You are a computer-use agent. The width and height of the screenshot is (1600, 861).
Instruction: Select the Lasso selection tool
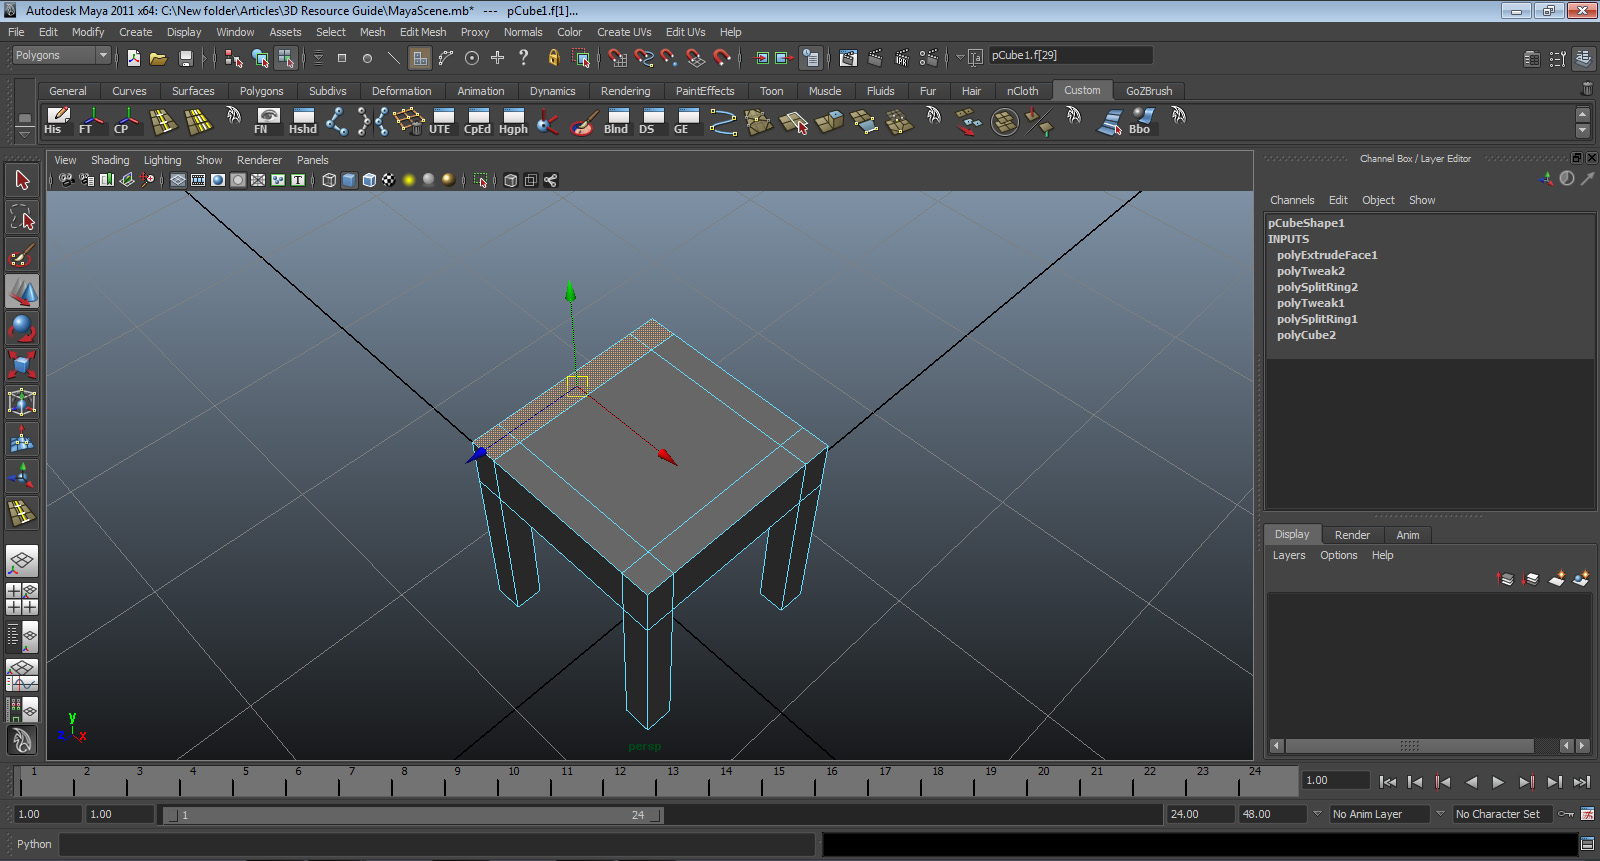click(x=22, y=217)
